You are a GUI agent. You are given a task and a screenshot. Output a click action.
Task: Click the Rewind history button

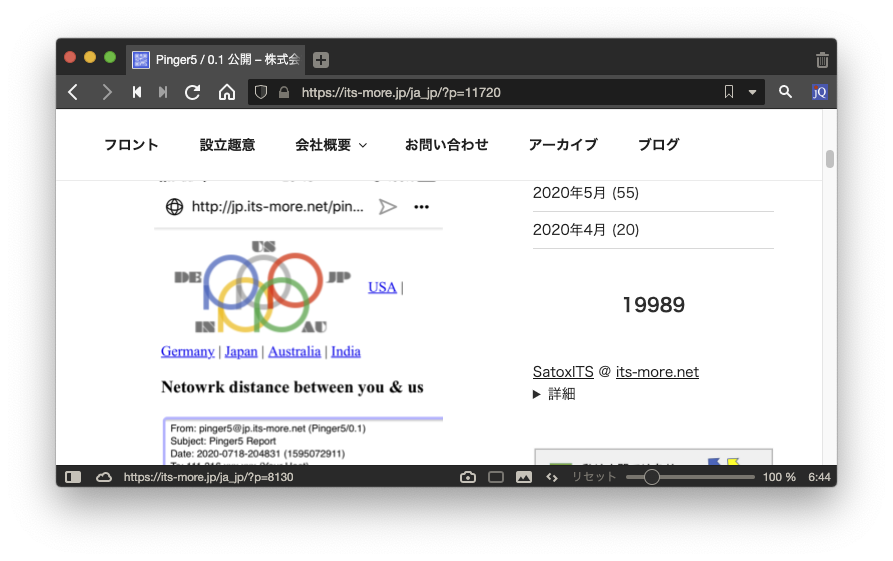[x=137, y=92]
